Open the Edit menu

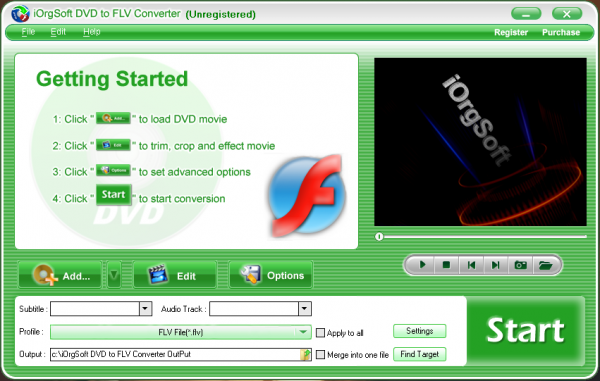[58, 32]
